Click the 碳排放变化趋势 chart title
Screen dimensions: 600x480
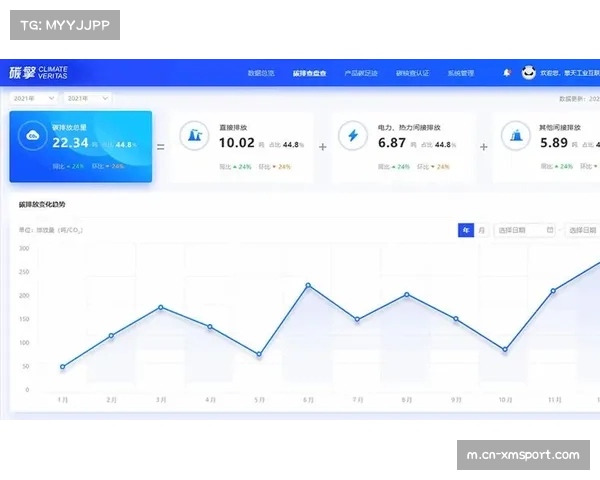tap(42, 204)
